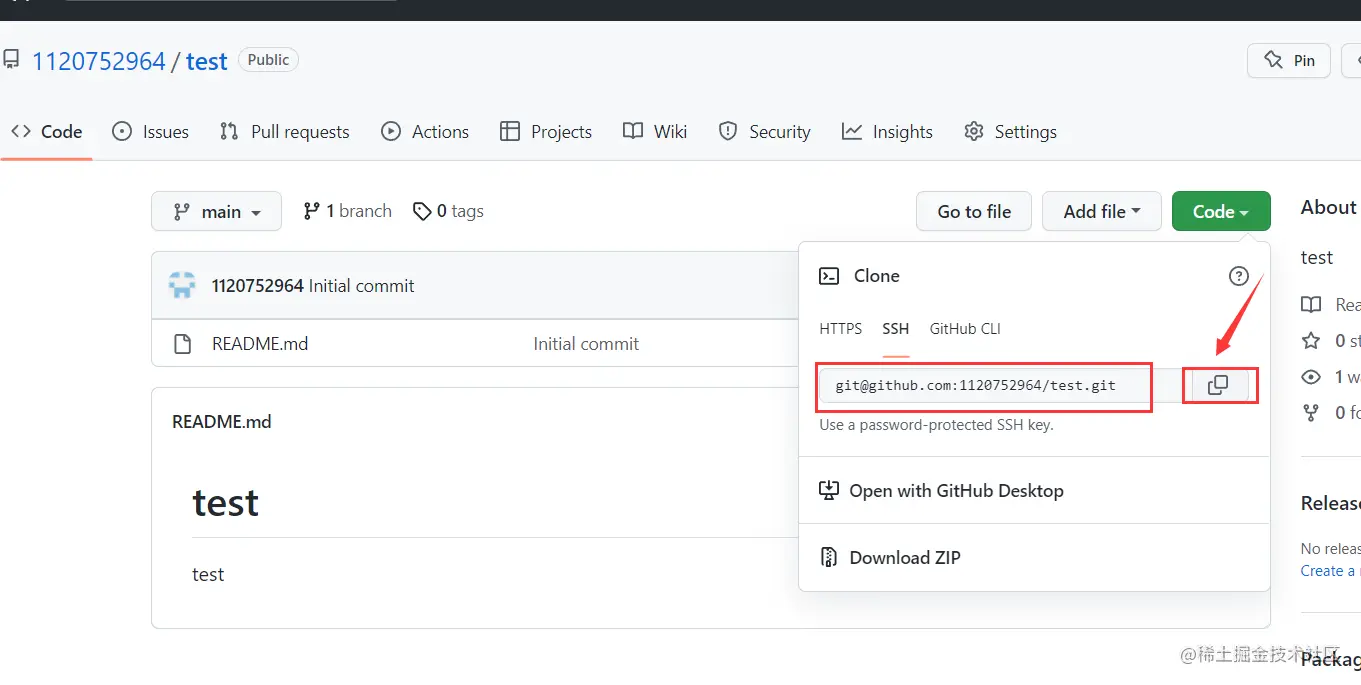Image resolution: width=1361 pixels, height=685 pixels.
Task: Open the Insights tab
Action: coord(887,131)
